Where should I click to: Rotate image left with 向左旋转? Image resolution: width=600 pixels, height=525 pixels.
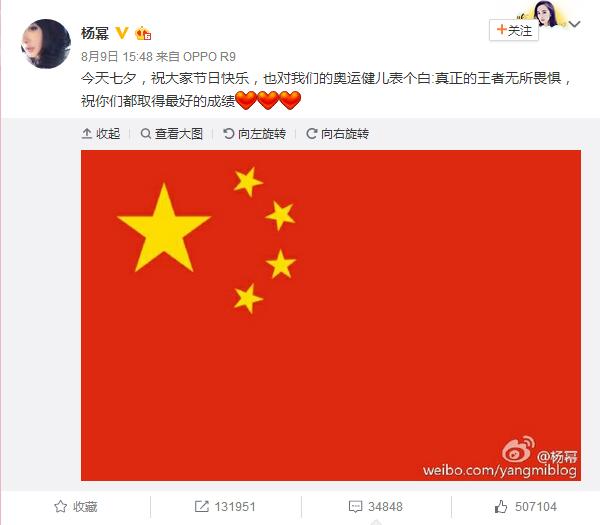click(254, 134)
